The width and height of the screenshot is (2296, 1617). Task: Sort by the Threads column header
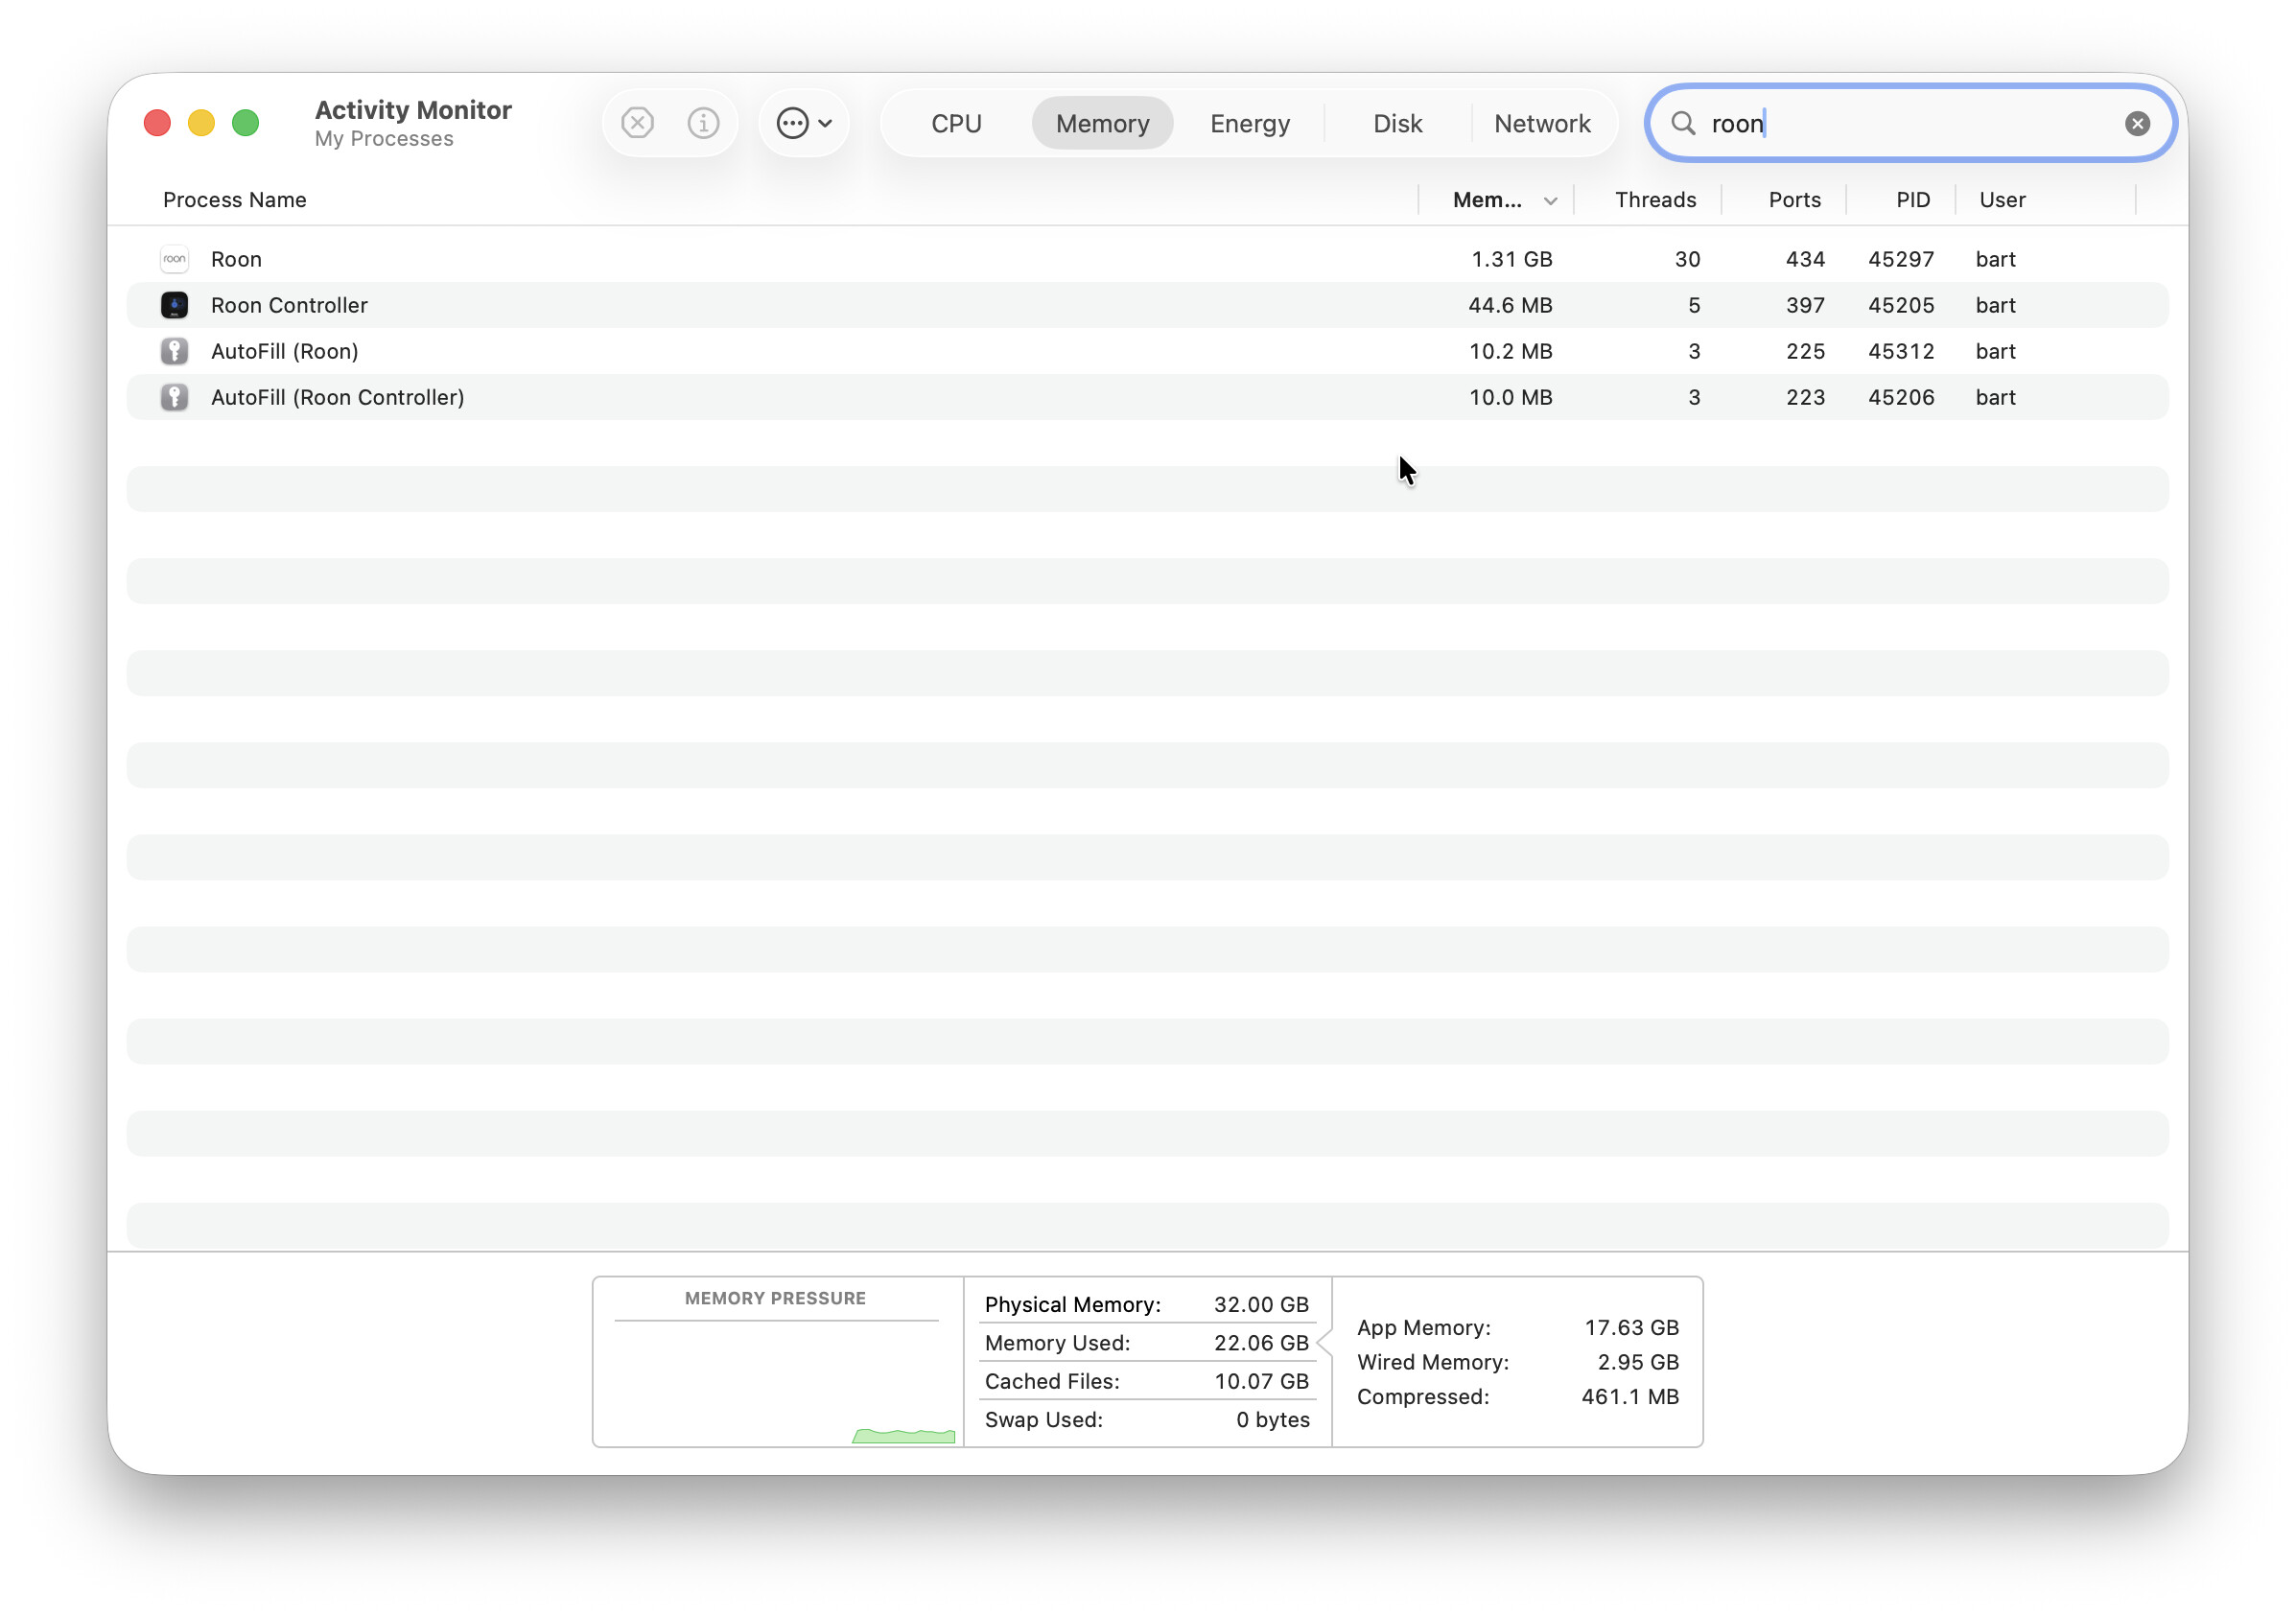[x=1655, y=200]
